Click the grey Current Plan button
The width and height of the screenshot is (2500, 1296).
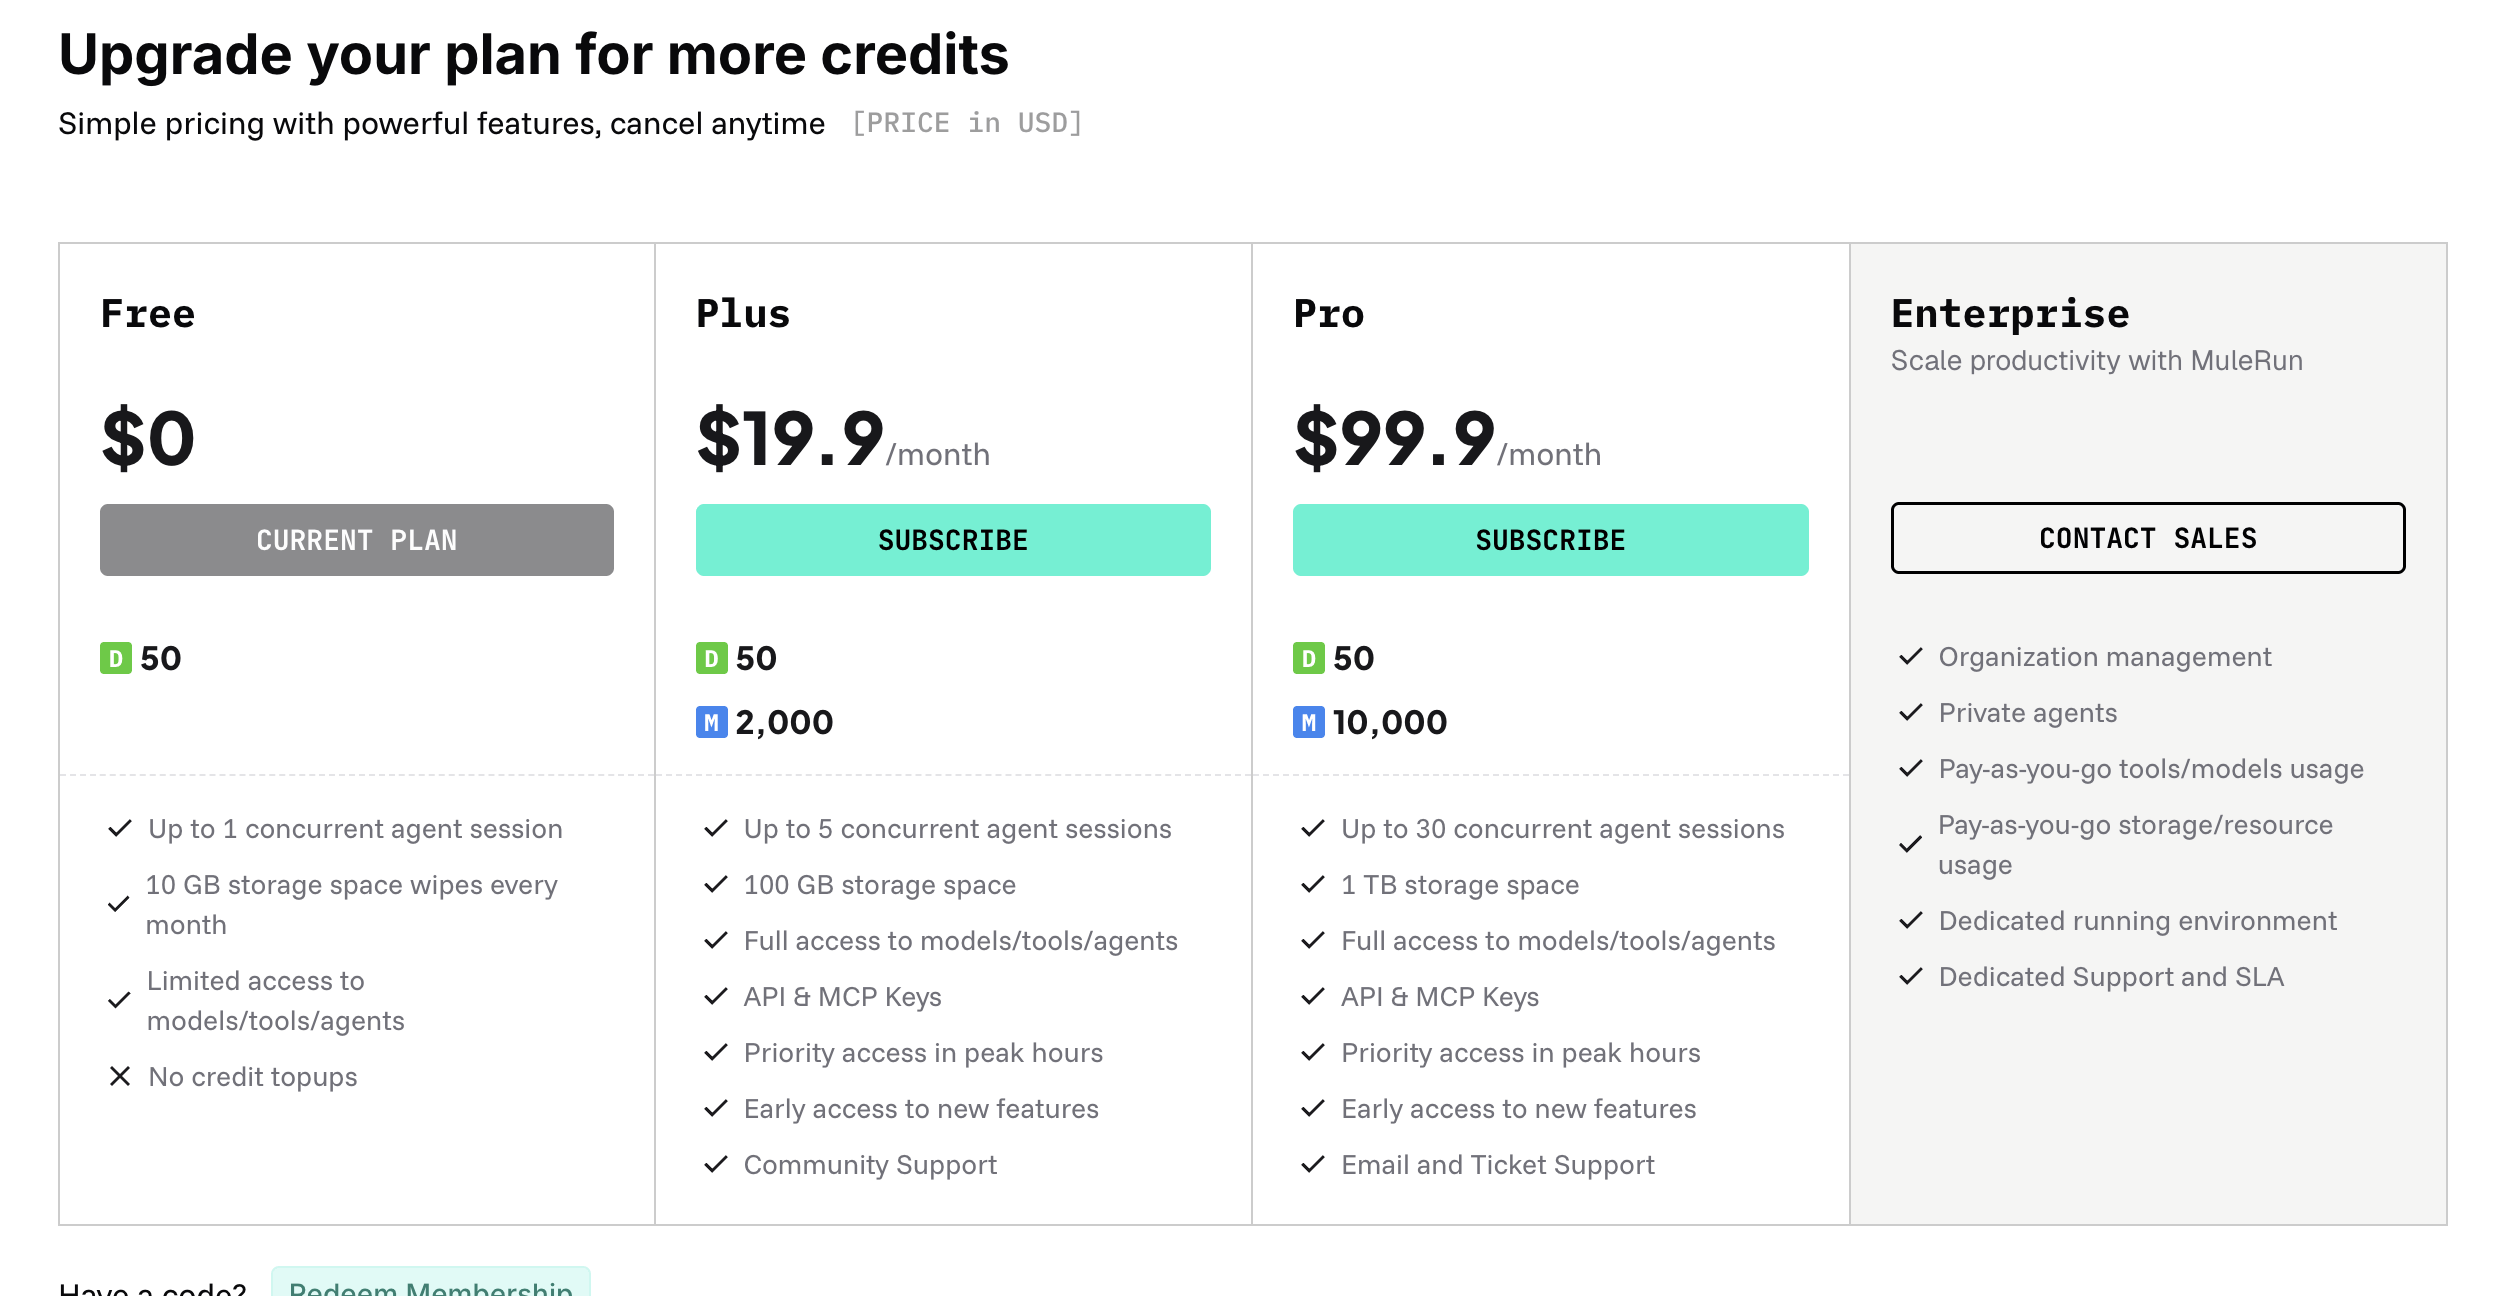(x=356, y=540)
